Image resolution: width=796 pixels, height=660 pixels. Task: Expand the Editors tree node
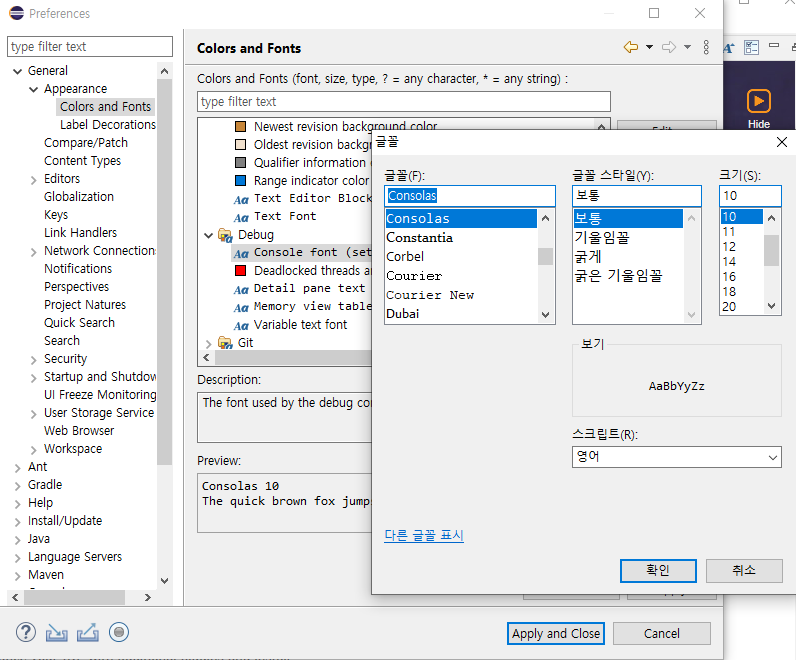[34, 180]
